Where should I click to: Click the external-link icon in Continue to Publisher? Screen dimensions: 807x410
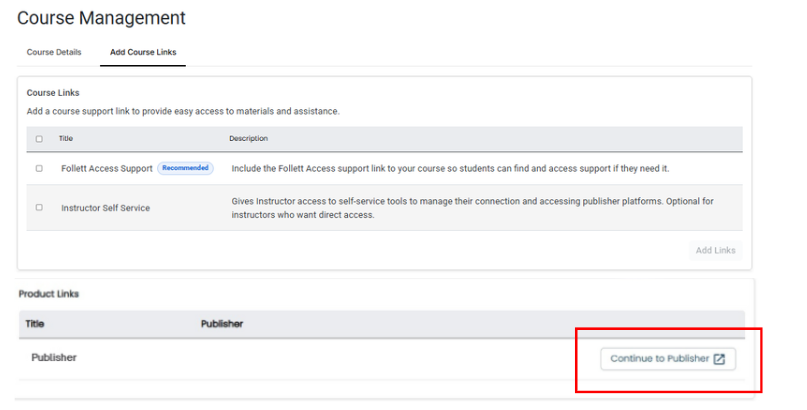pos(720,359)
